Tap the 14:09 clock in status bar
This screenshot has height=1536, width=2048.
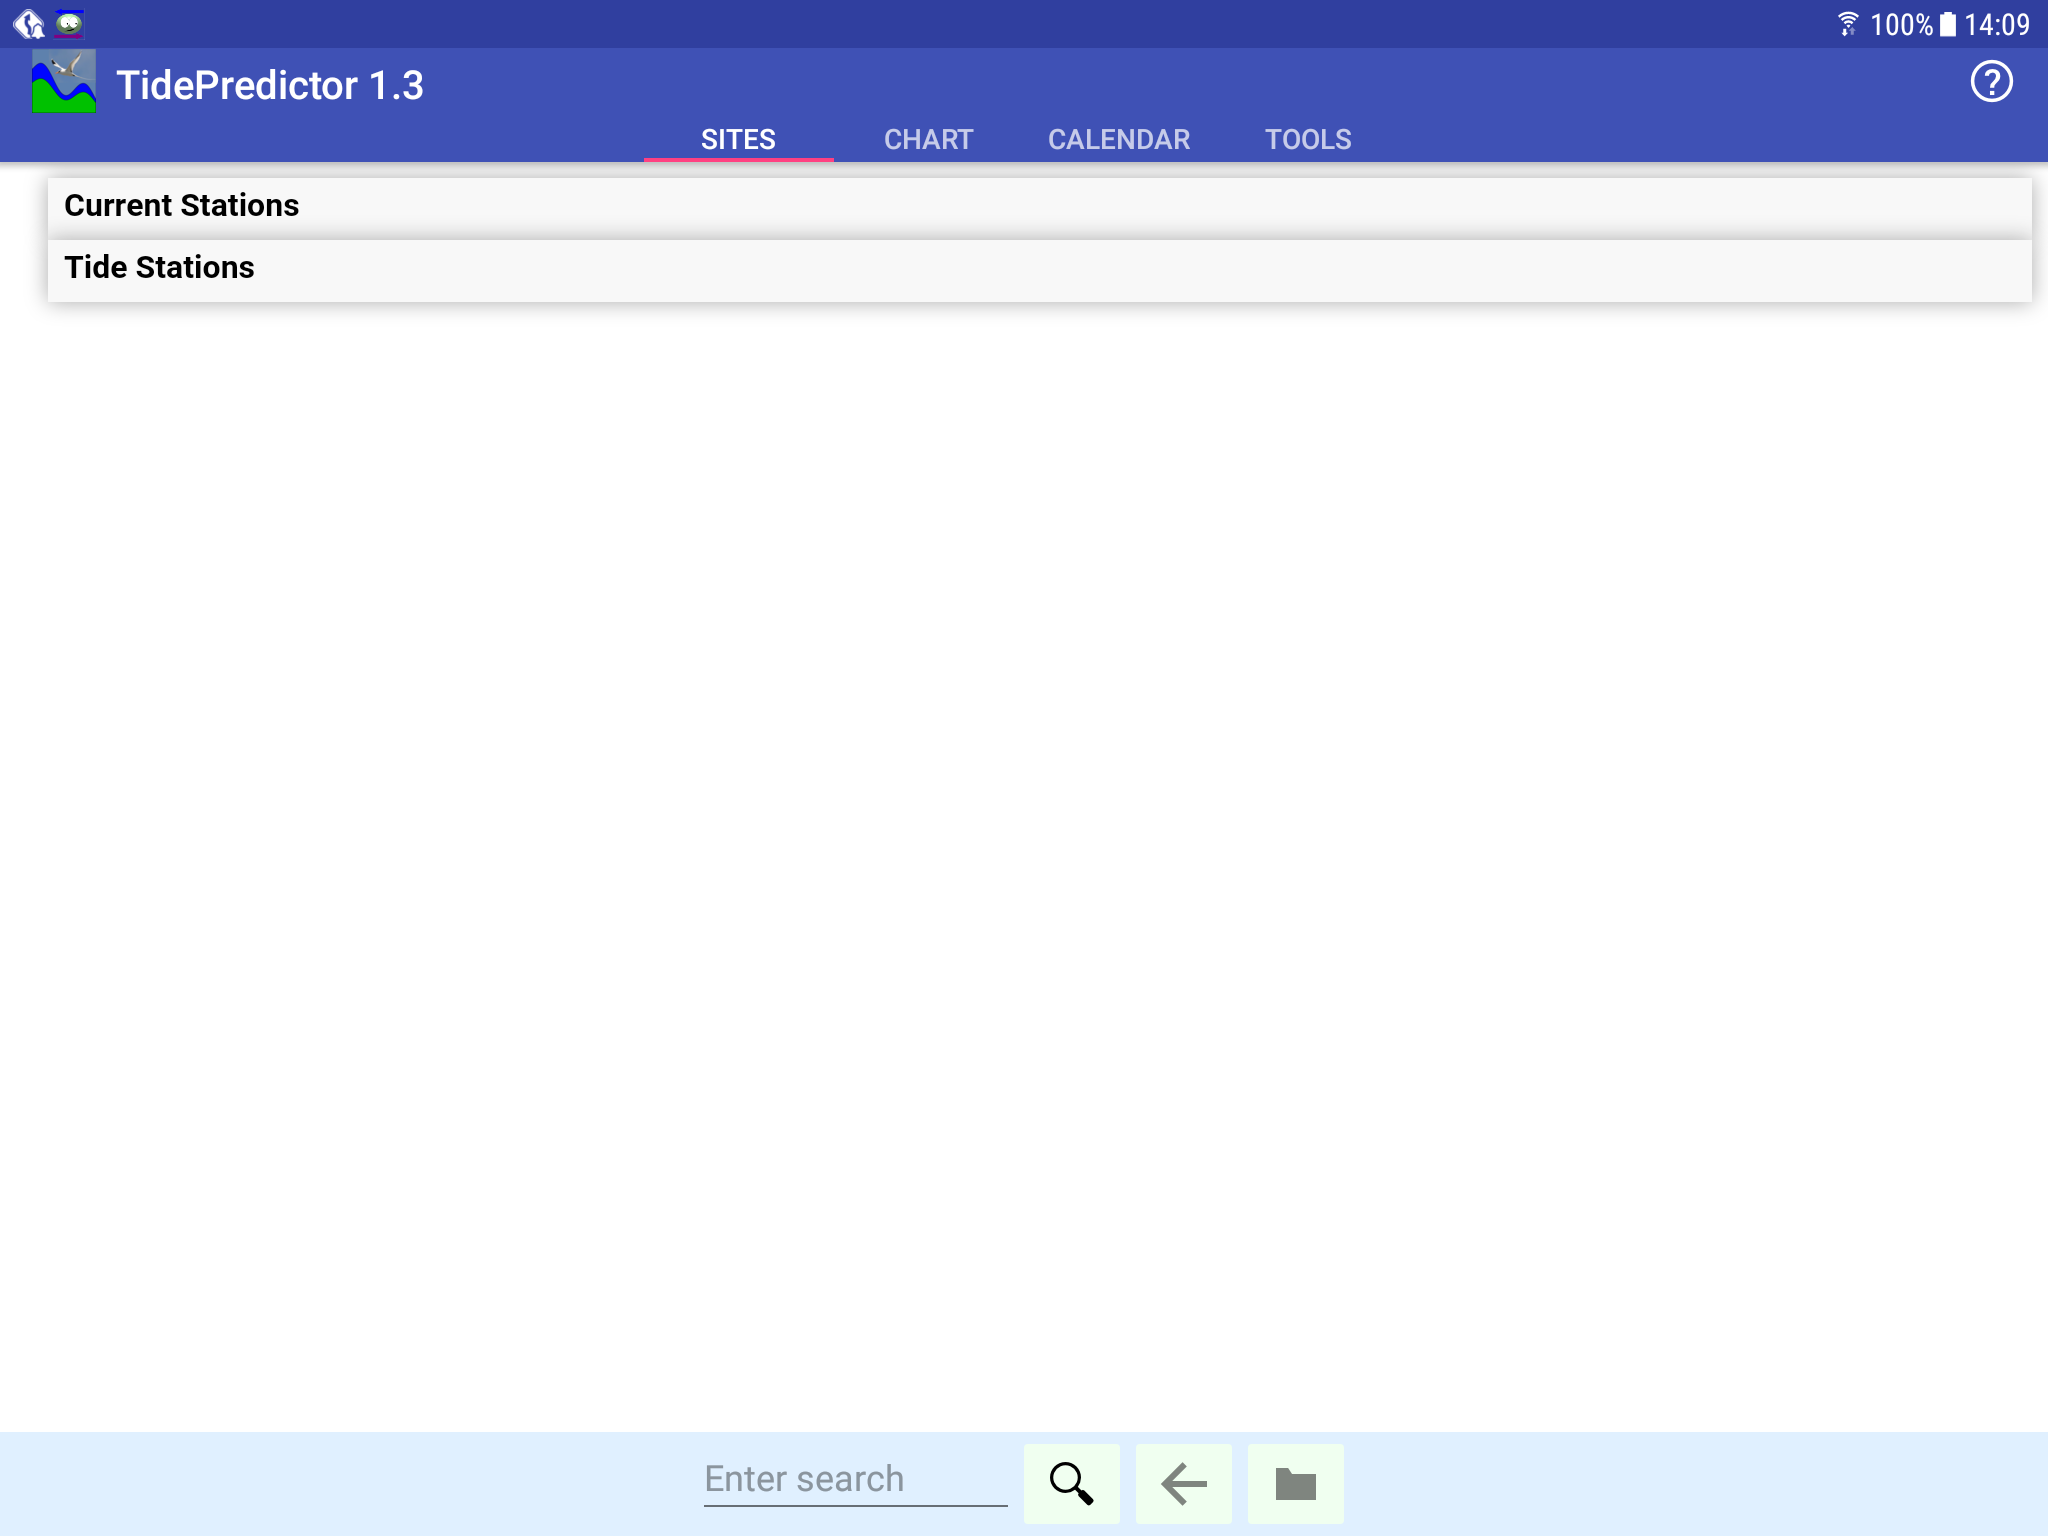click(1996, 24)
